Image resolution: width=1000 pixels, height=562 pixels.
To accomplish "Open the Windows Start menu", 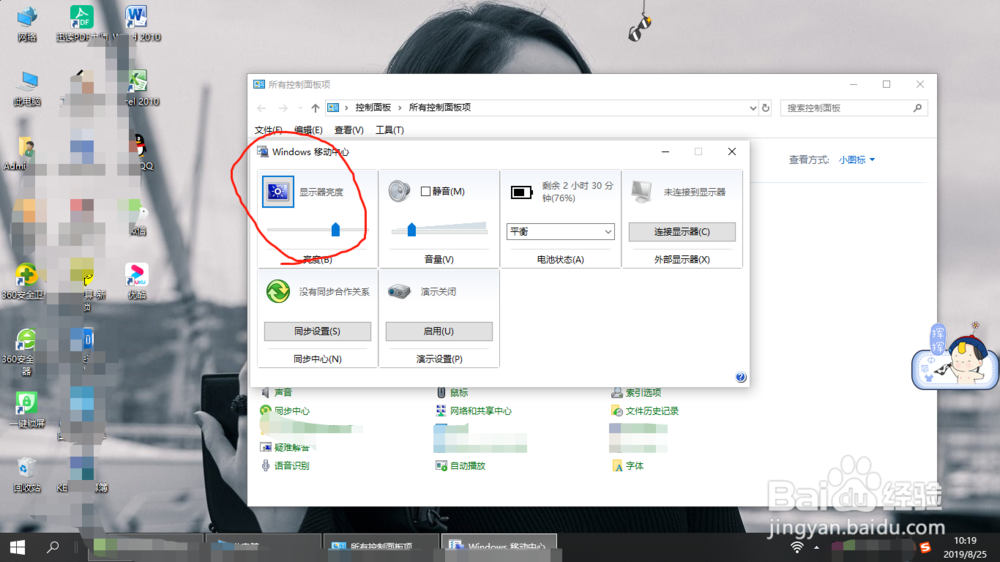I will pos(17,547).
